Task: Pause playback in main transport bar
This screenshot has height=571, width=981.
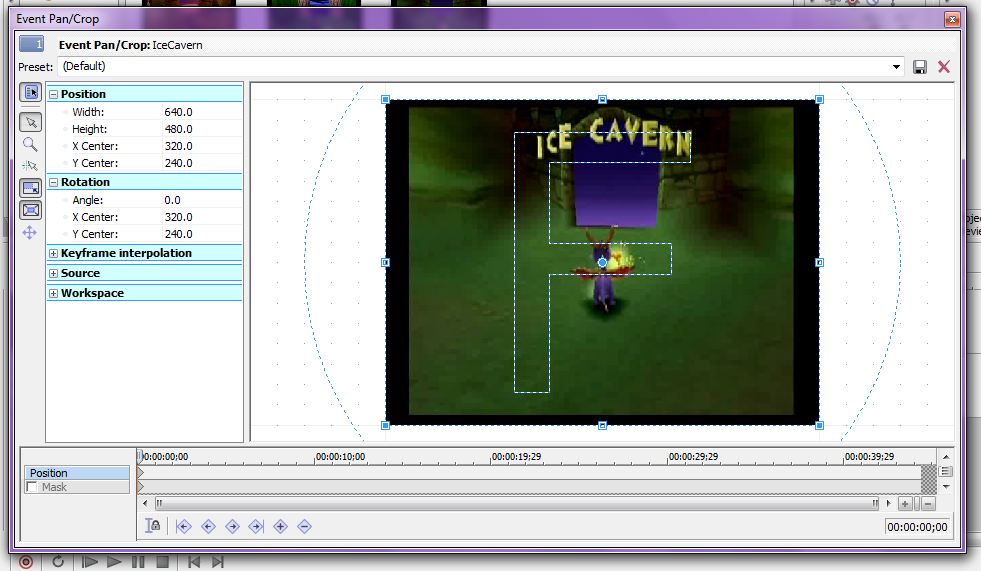Action: point(138,562)
